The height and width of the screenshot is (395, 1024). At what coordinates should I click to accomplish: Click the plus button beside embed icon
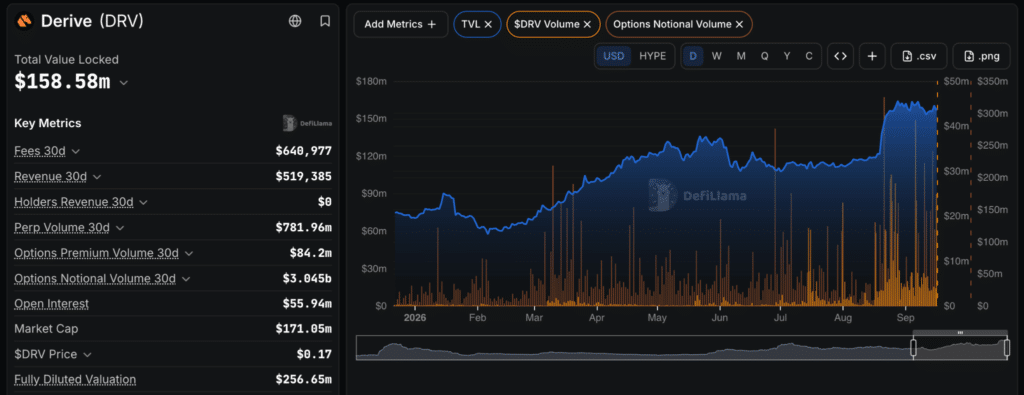click(872, 56)
